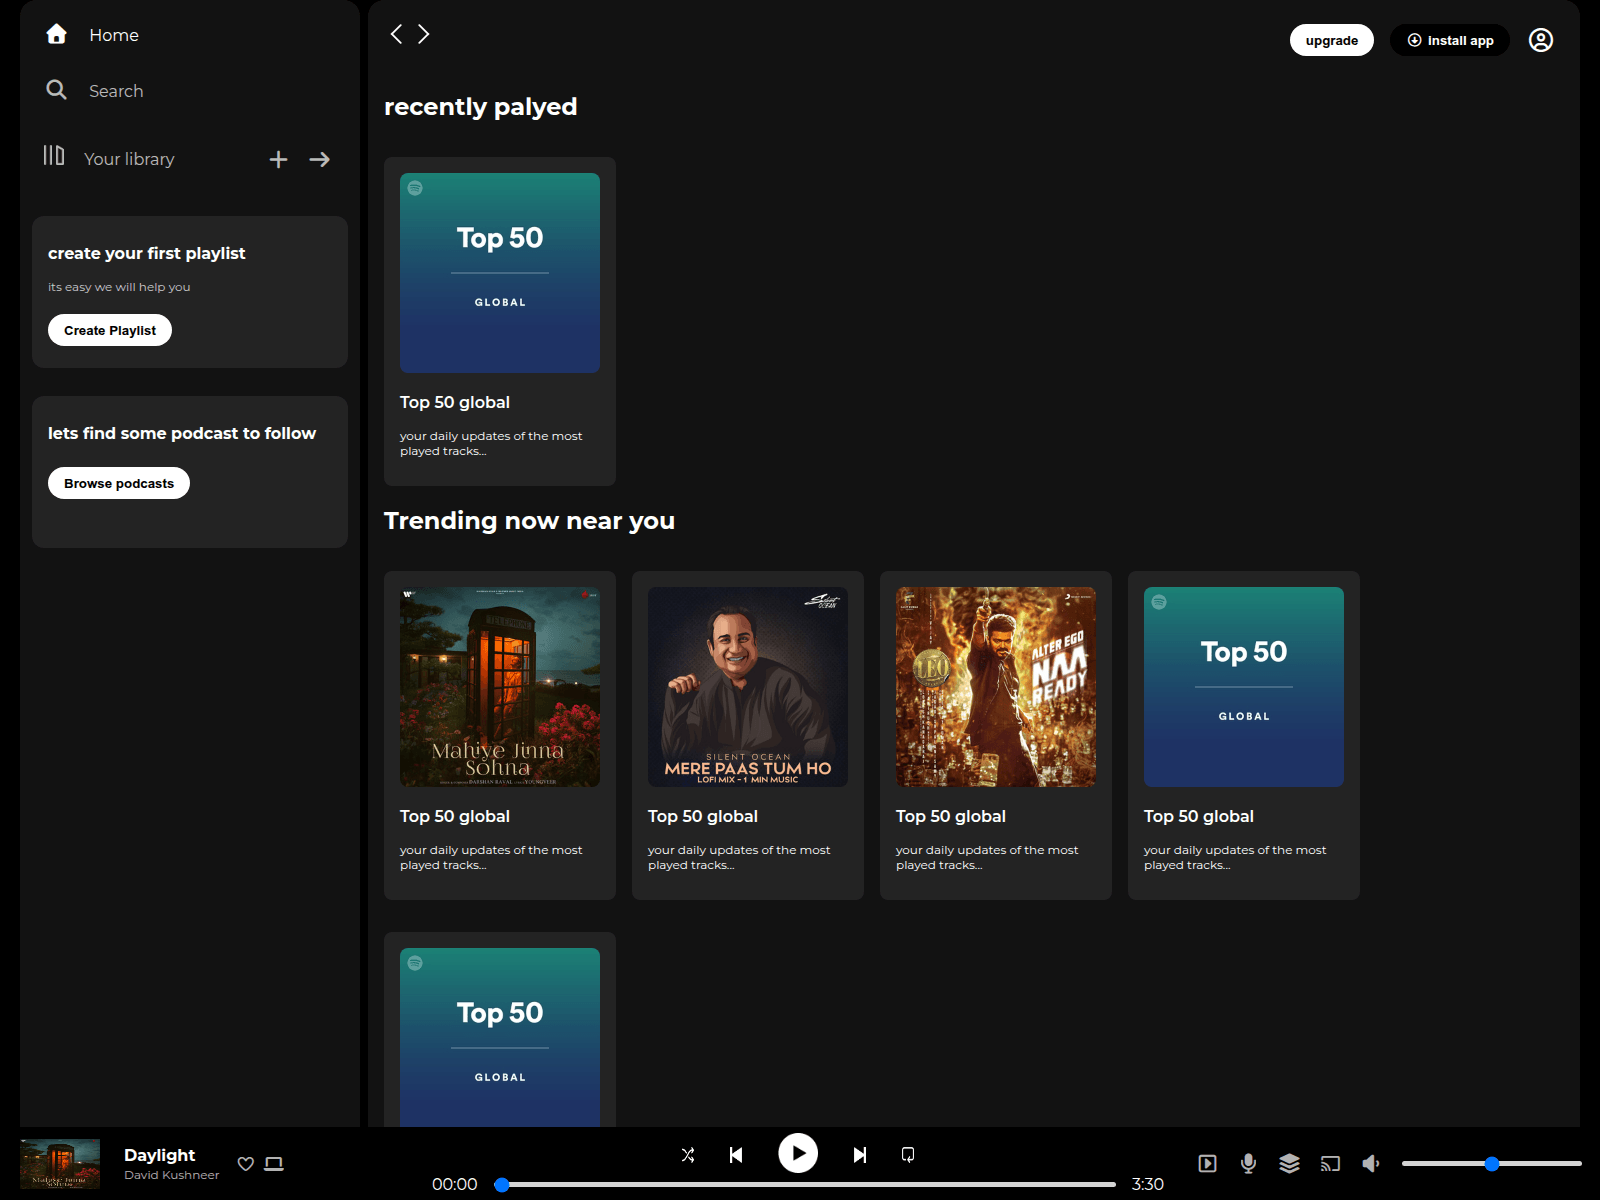
Task: Click the Home house icon
Action: (57, 34)
